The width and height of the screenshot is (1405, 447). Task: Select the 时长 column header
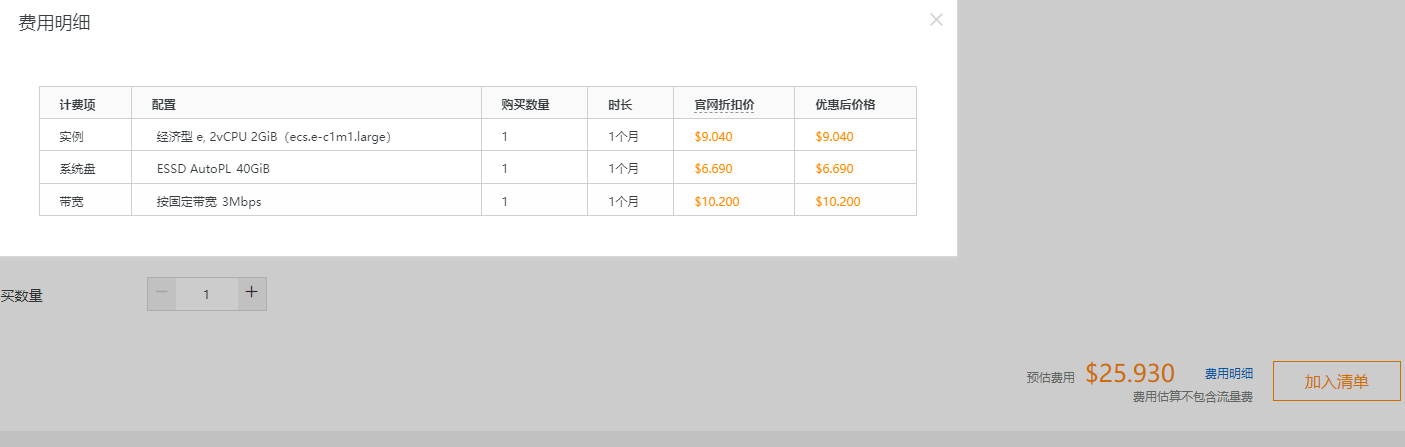pos(620,104)
